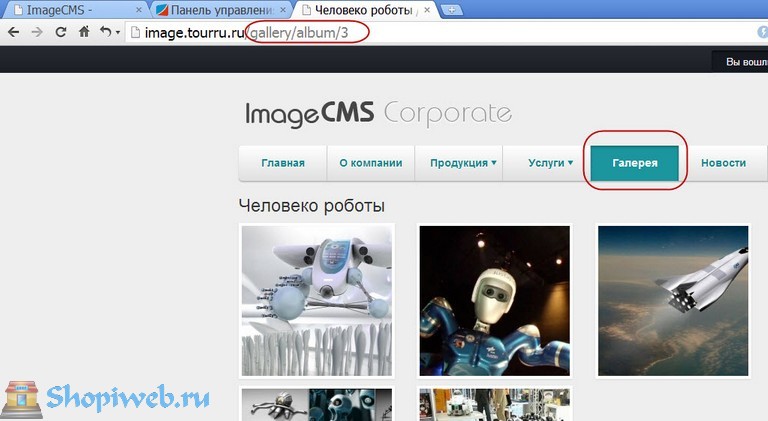This screenshot has width=768, height=421.
Task: Go forward with the browser forward arrow
Action: click(37, 32)
